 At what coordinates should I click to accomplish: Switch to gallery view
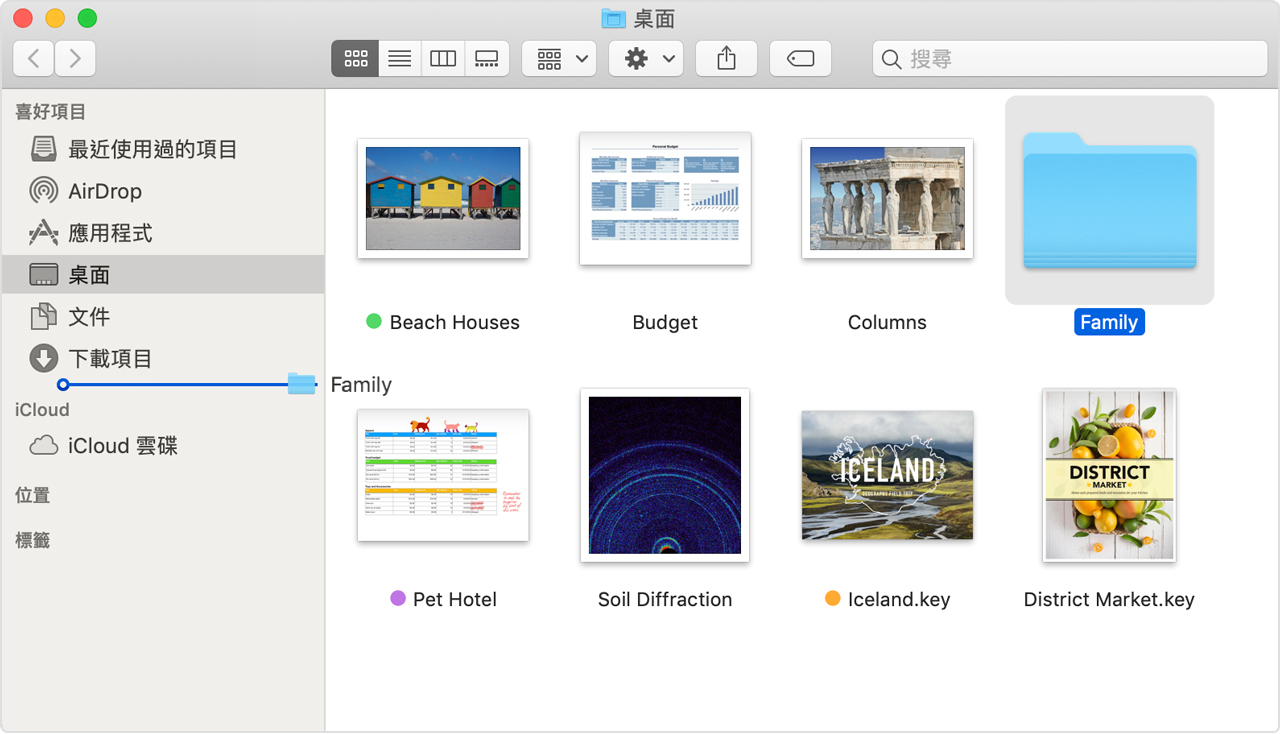(x=487, y=59)
